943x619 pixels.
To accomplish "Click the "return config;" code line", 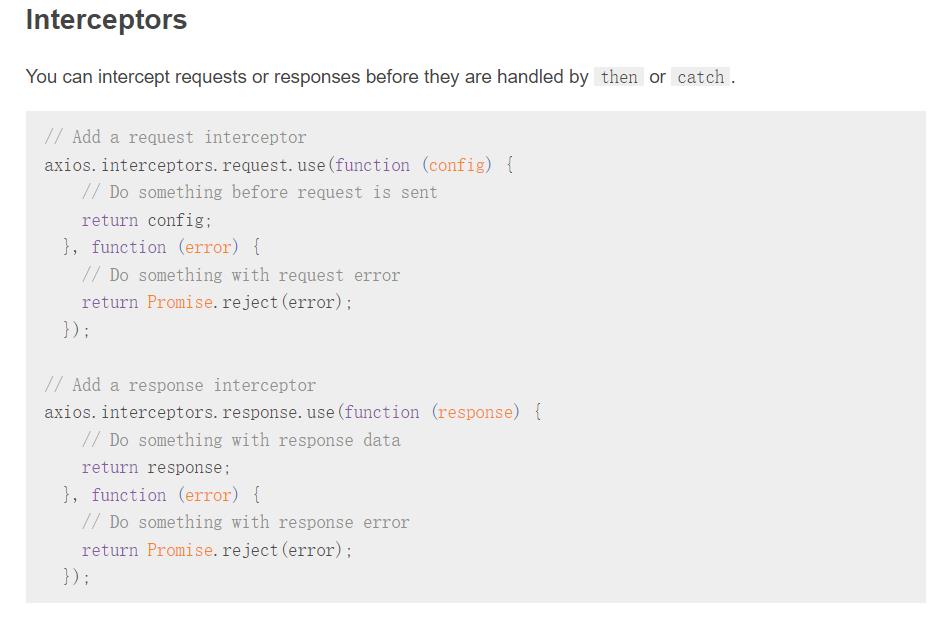I will pos(147,220).
